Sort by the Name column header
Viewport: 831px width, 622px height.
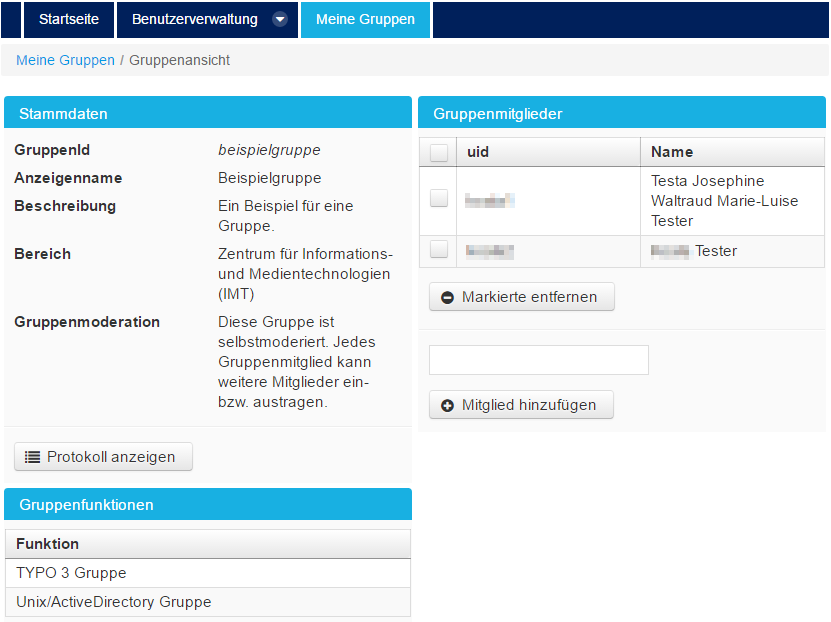672,152
